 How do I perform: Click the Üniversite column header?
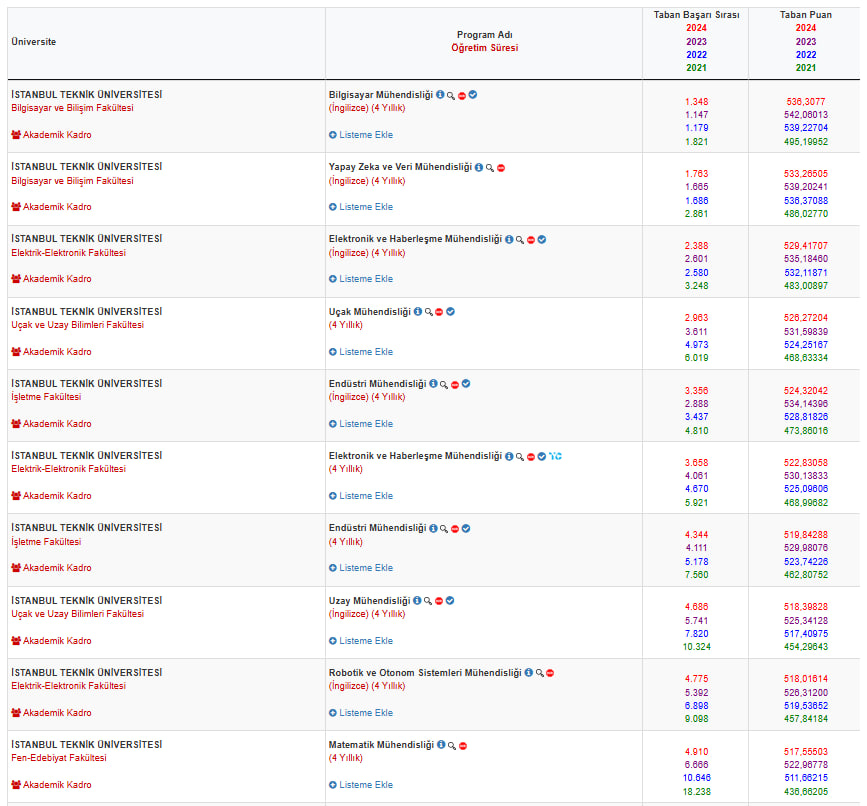pyautogui.click(x=34, y=42)
